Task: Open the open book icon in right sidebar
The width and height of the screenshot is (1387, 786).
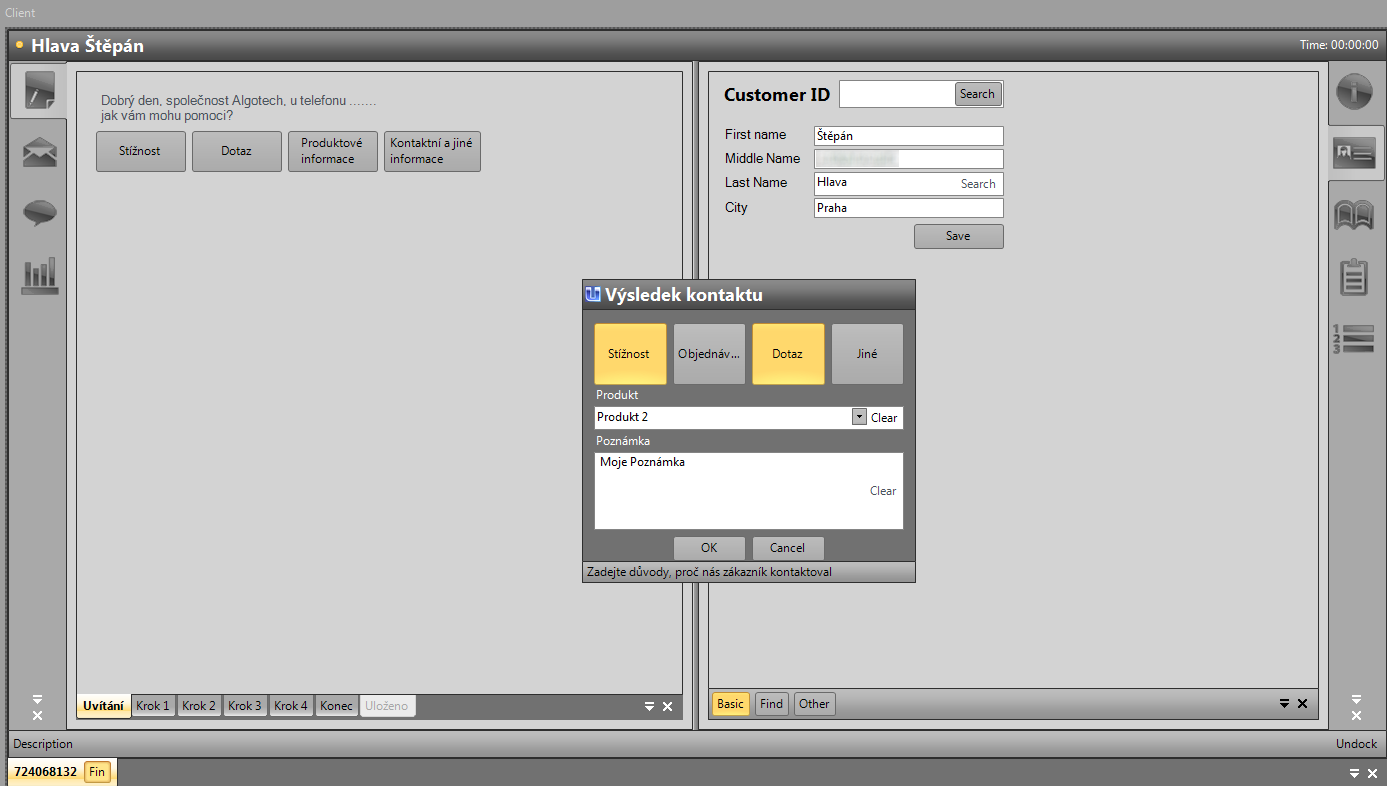Action: click(x=1355, y=214)
